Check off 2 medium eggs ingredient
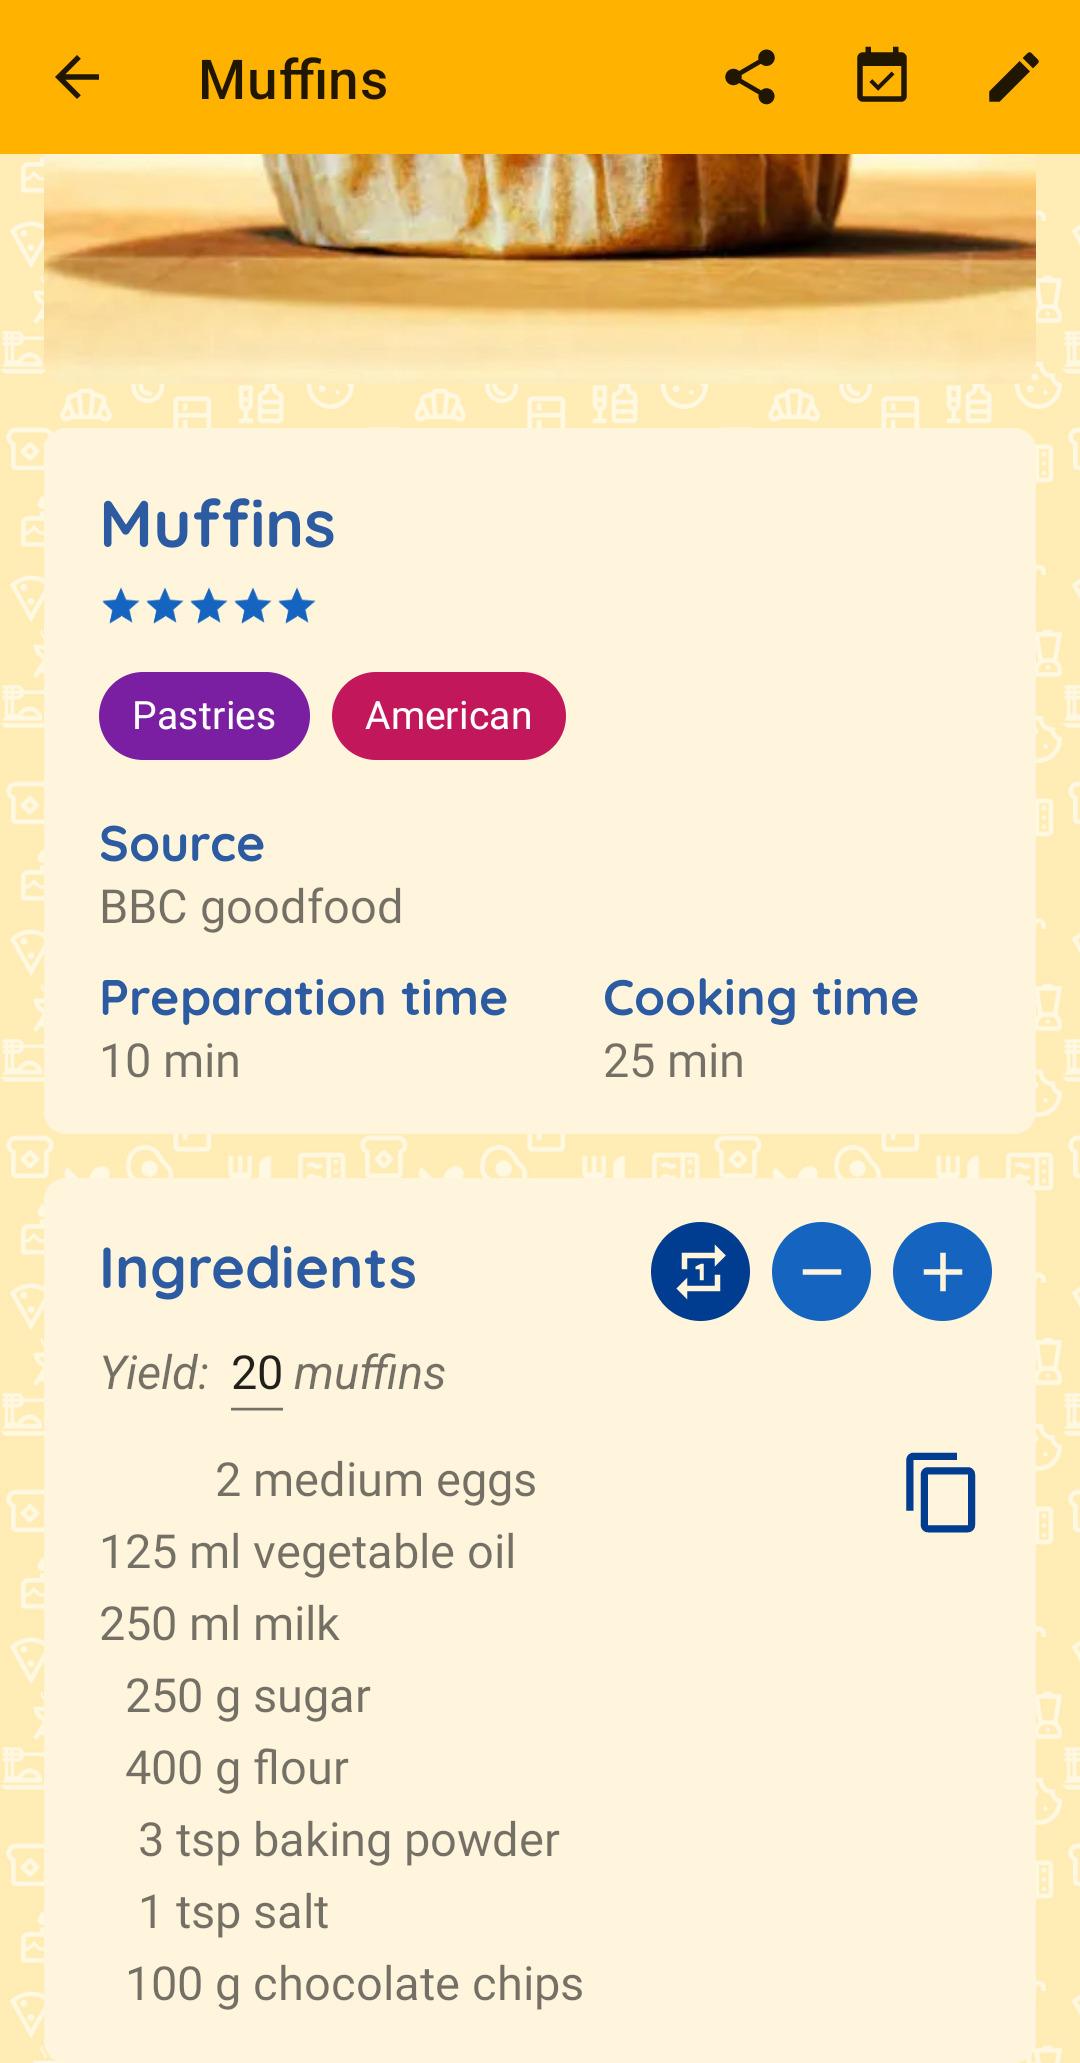Image resolution: width=1080 pixels, height=2063 pixels. pos(376,1480)
